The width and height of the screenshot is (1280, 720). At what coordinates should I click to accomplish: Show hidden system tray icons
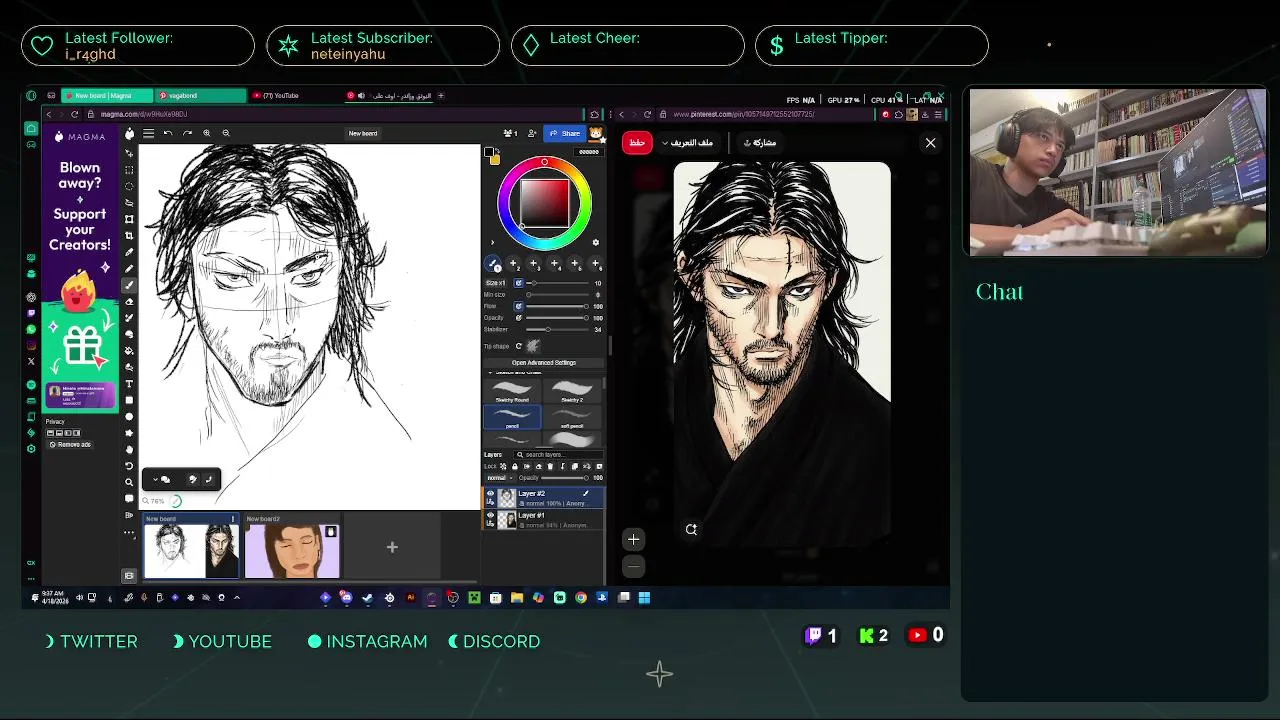(x=236, y=597)
